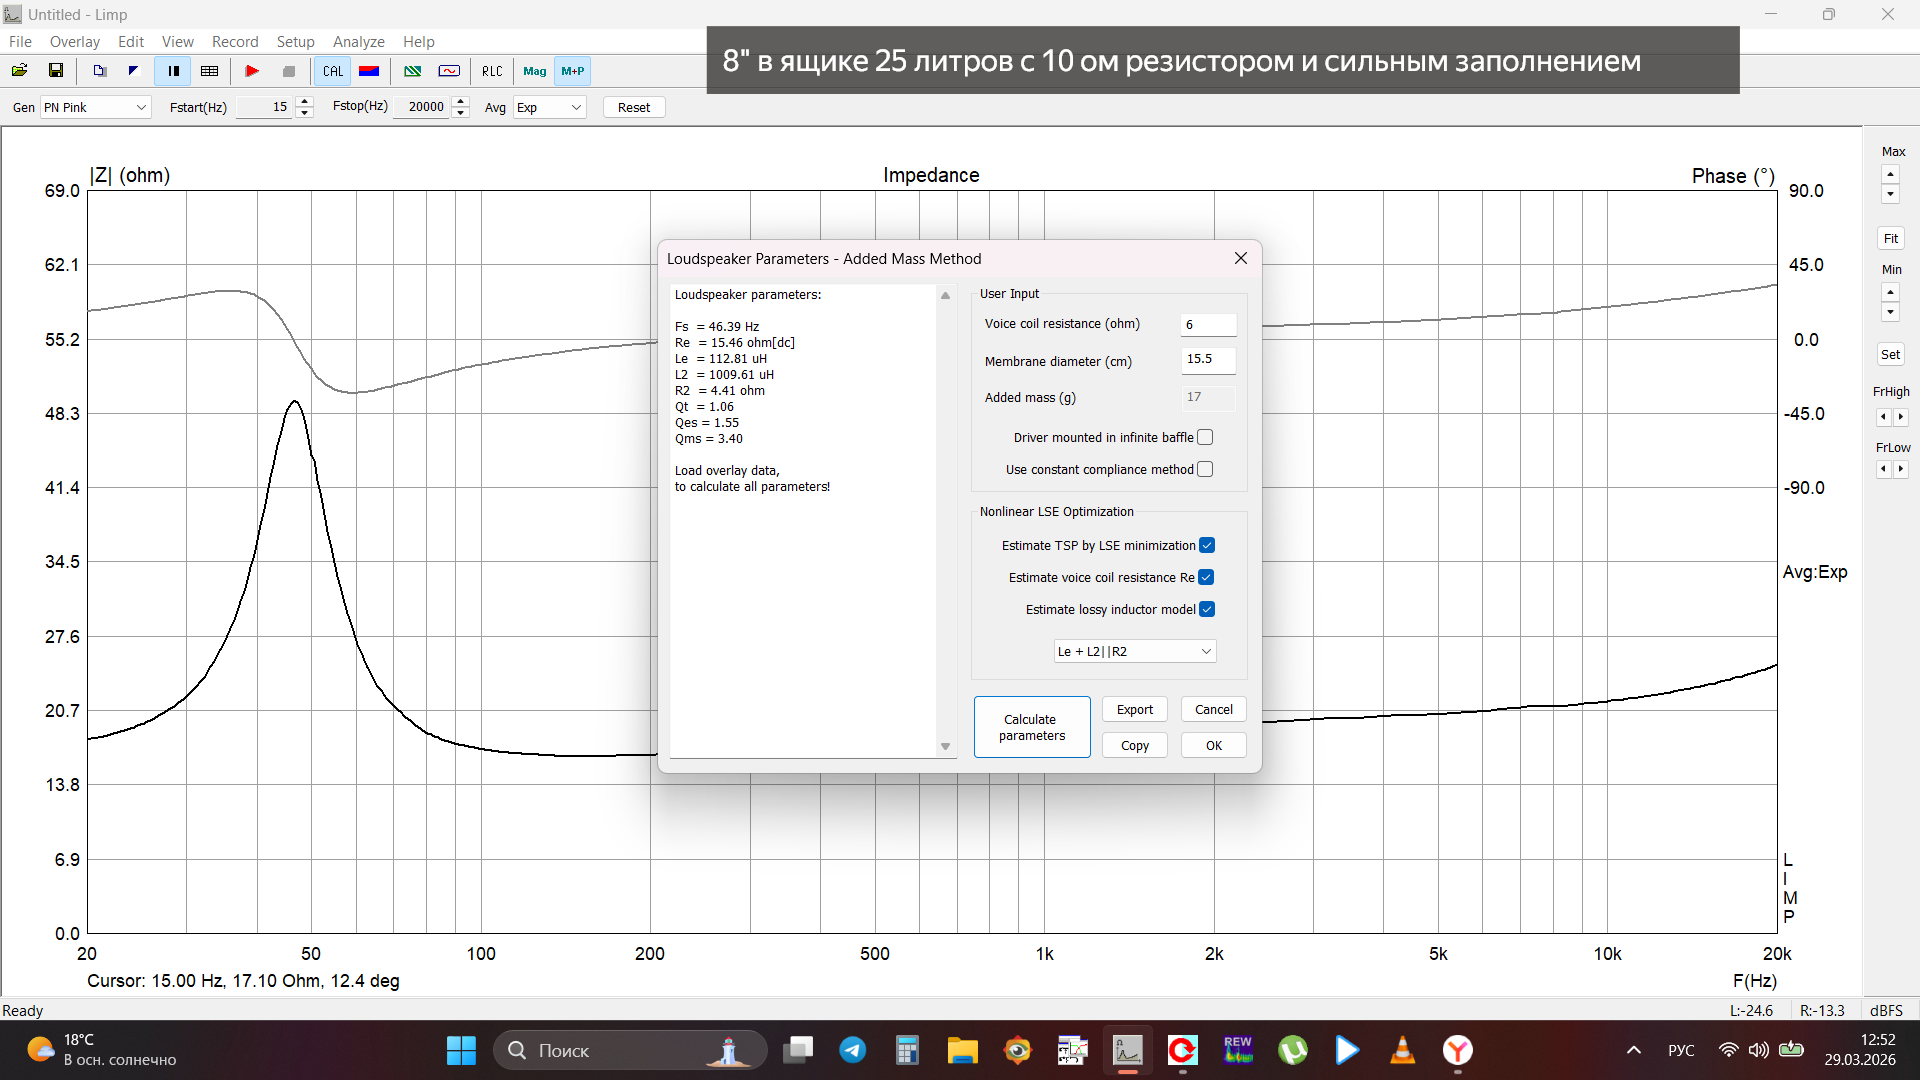Click the save floppy disk icon

[x=56, y=71]
